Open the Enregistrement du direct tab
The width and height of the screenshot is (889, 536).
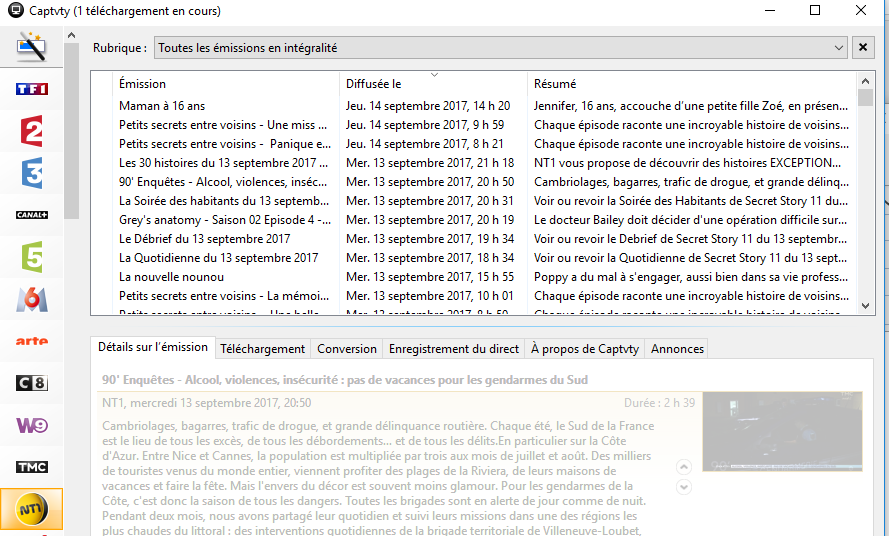(x=453, y=349)
